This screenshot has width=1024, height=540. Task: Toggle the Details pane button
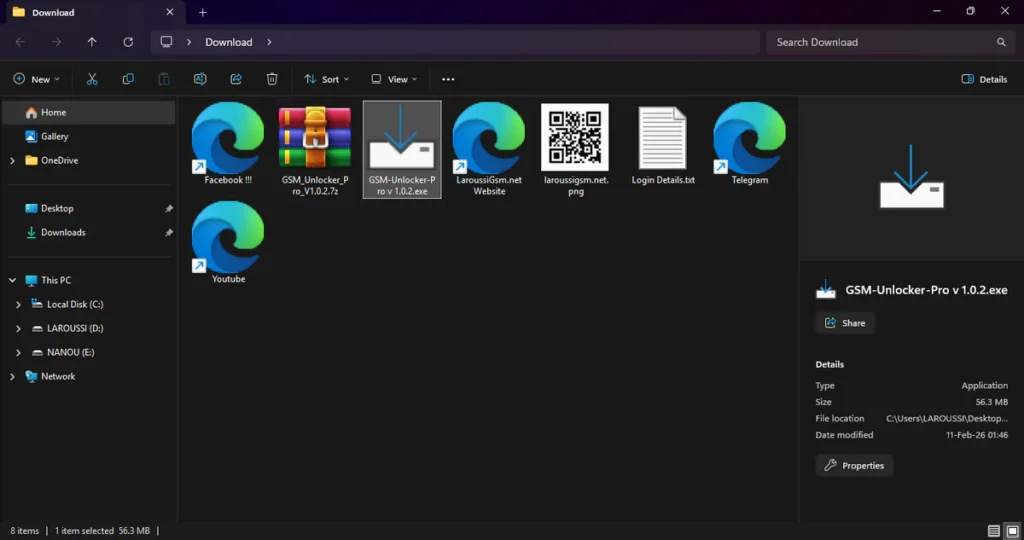coord(984,79)
